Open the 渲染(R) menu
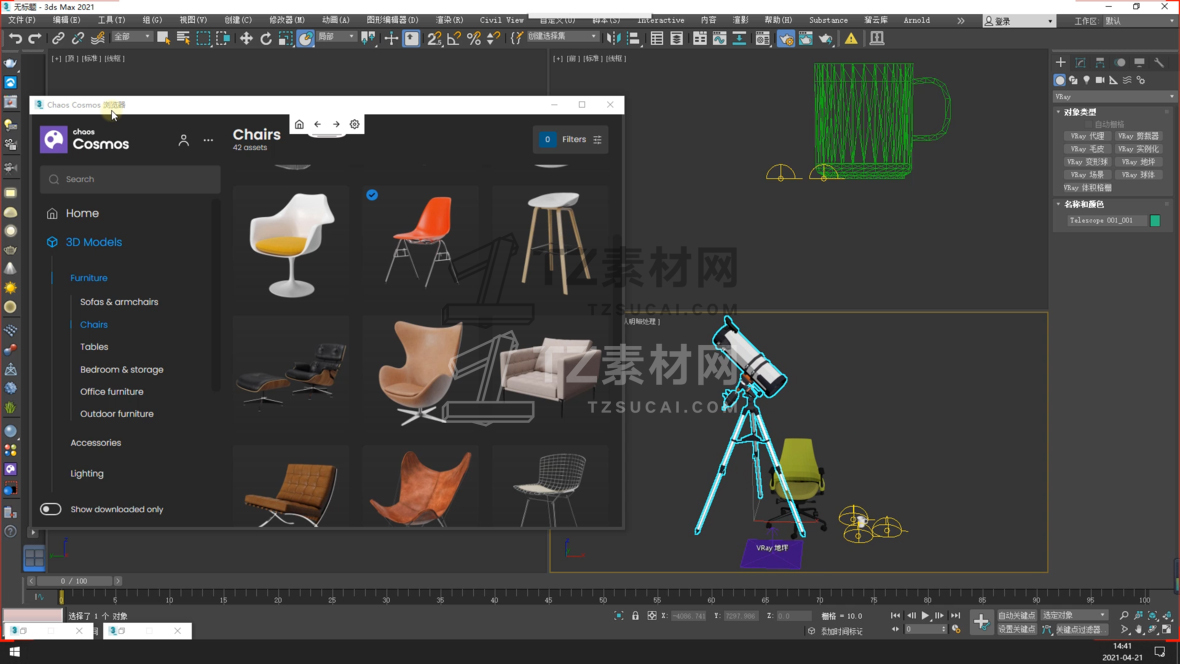The image size is (1180, 664). [449, 20]
